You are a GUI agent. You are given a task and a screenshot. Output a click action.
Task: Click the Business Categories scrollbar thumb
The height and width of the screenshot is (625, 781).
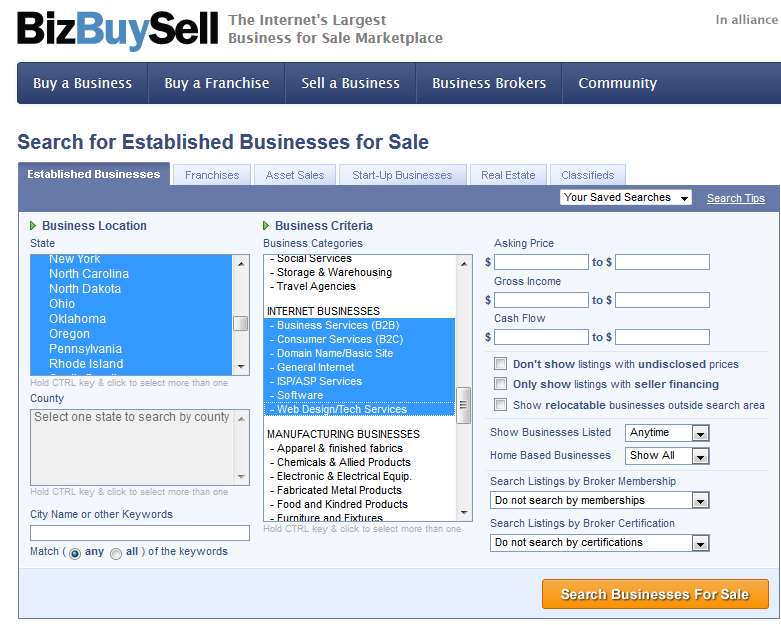463,405
